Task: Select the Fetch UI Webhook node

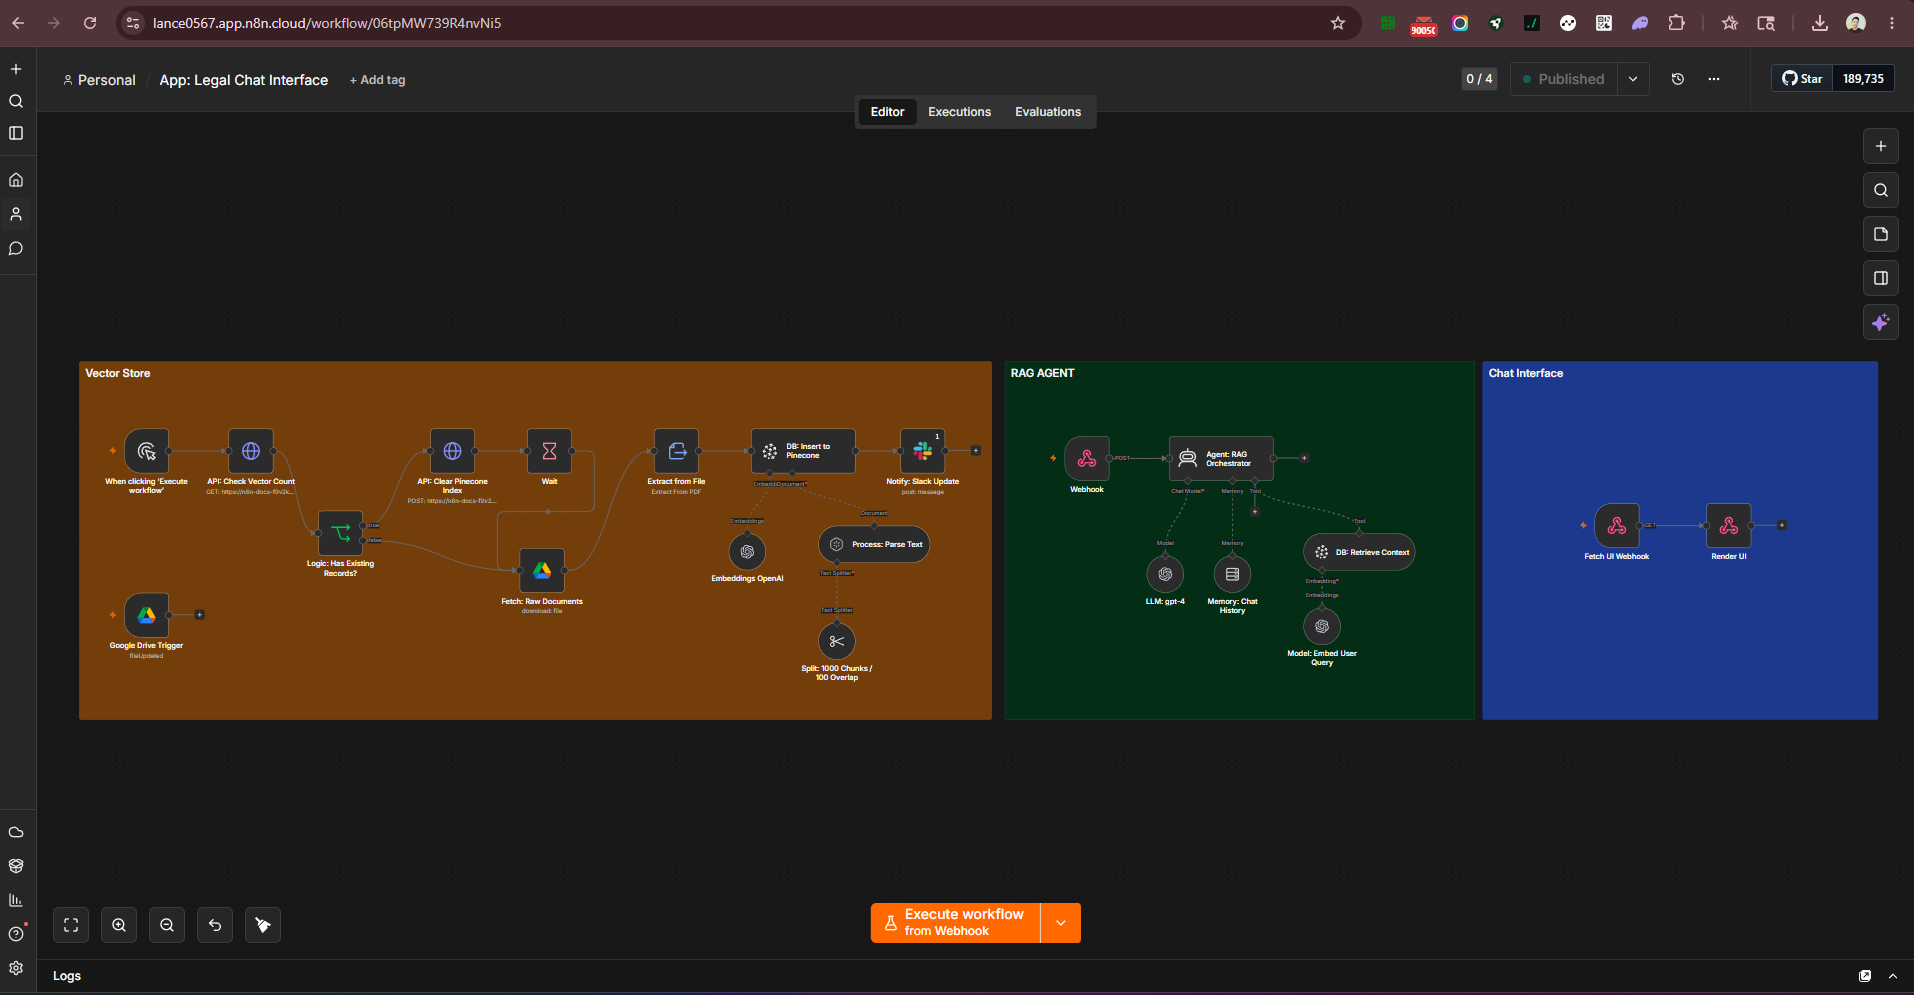Action: point(1617,526)
